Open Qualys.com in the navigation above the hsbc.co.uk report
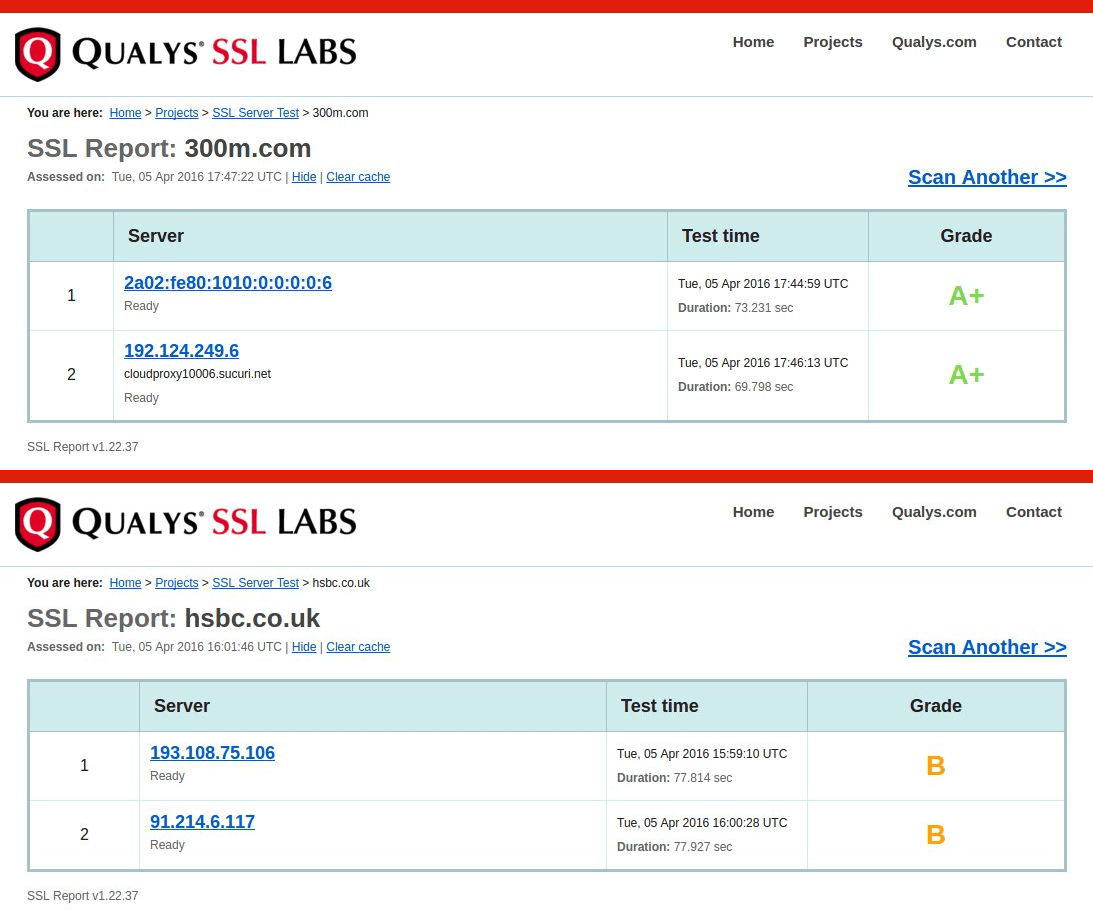The image size is (1093, 920). (934, 512)
